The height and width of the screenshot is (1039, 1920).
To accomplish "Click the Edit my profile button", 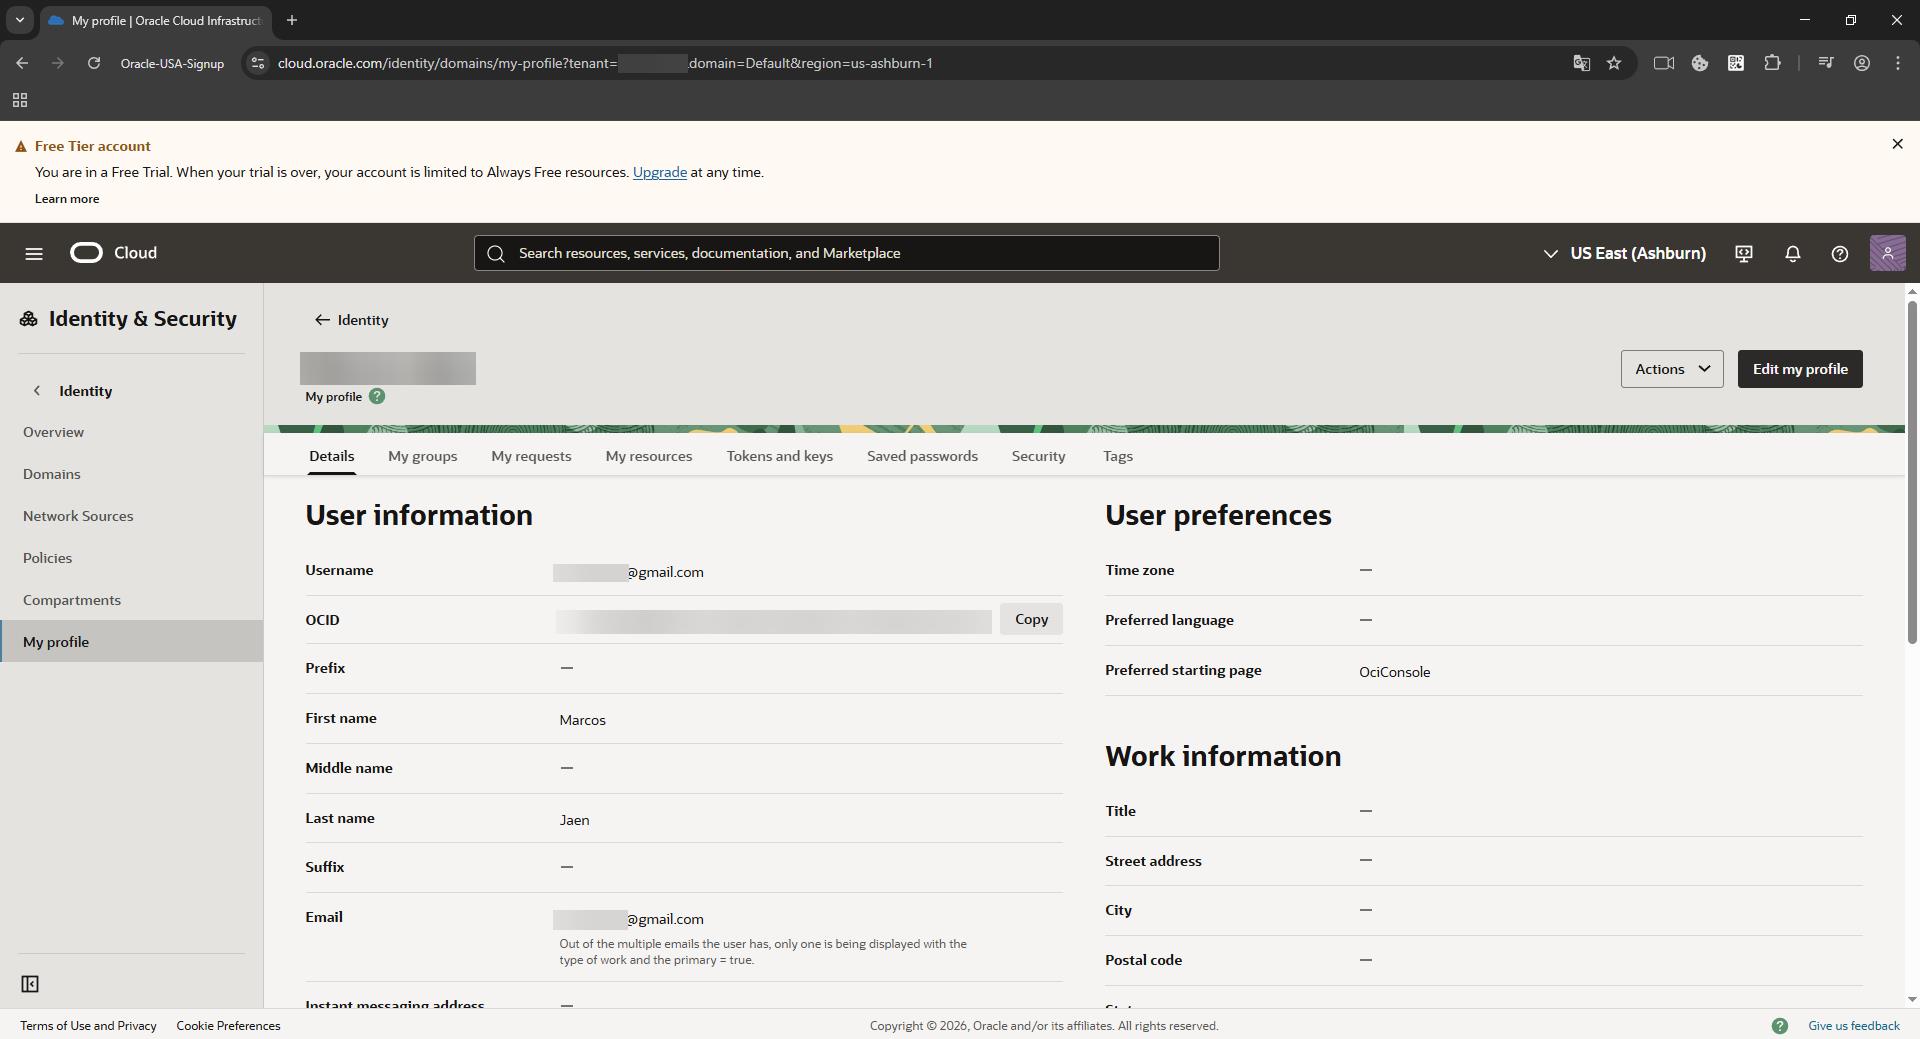I will pyautogui.click(x=1799, y=369).
